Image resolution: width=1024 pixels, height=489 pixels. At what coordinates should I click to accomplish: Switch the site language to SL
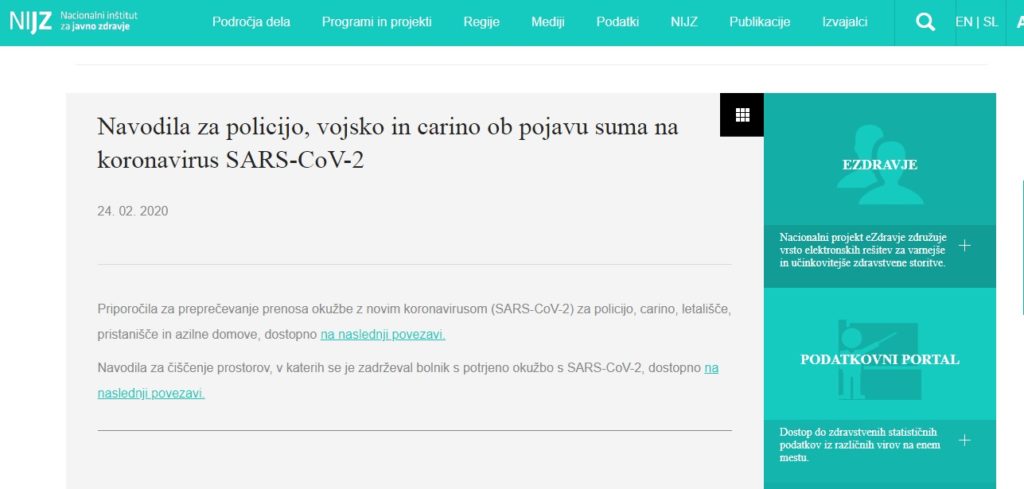tap(990, 22)
